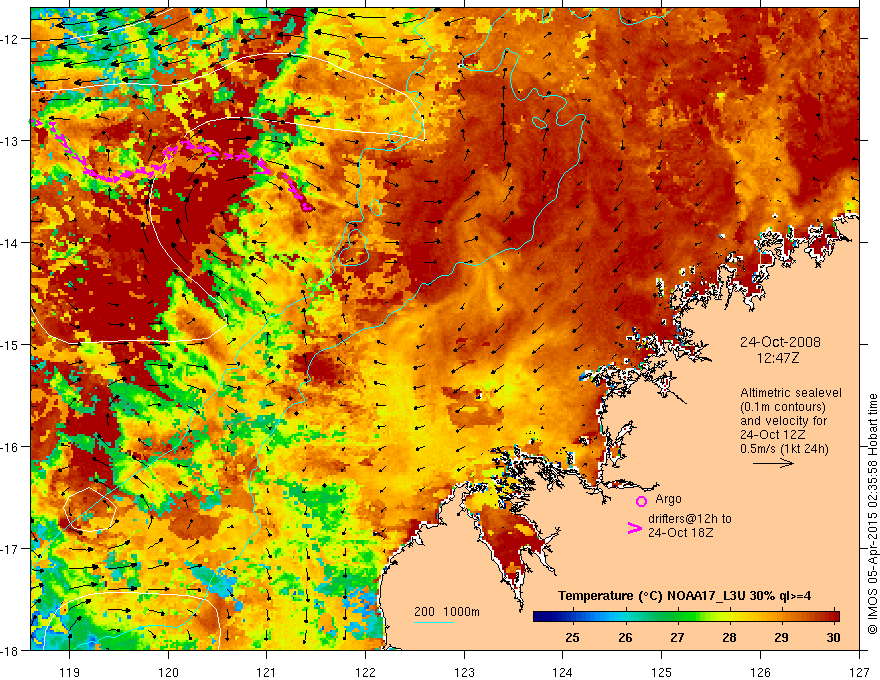Click the color bar label '29'
The height and width of the screenshot is (680, 880).
(x=781, y=637)
